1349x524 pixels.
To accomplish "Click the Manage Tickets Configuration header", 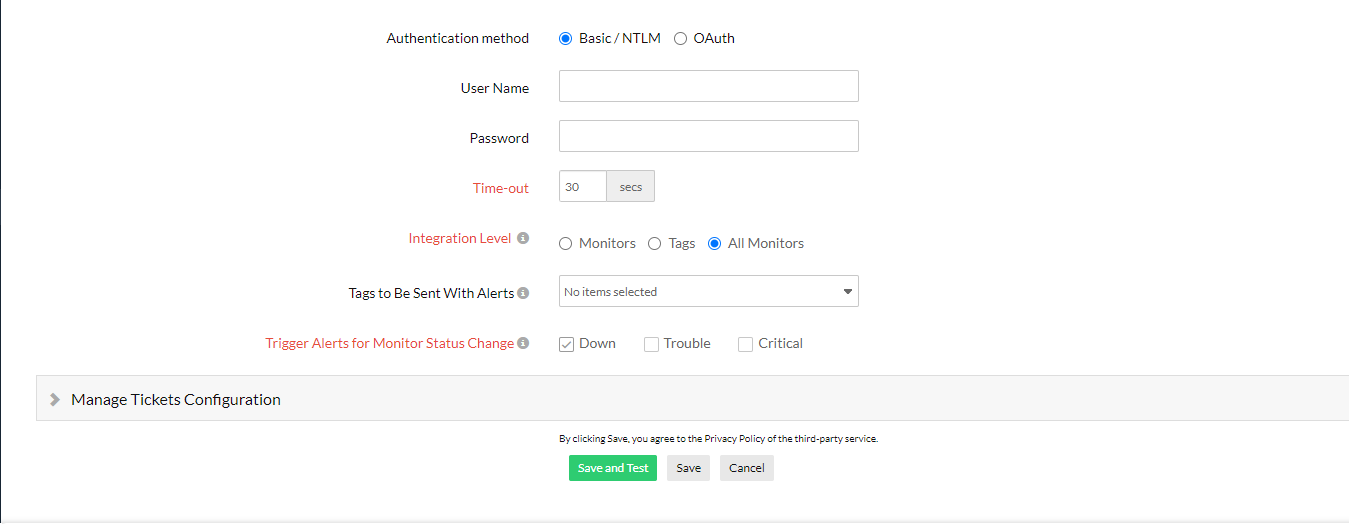I will click(176, 400).
